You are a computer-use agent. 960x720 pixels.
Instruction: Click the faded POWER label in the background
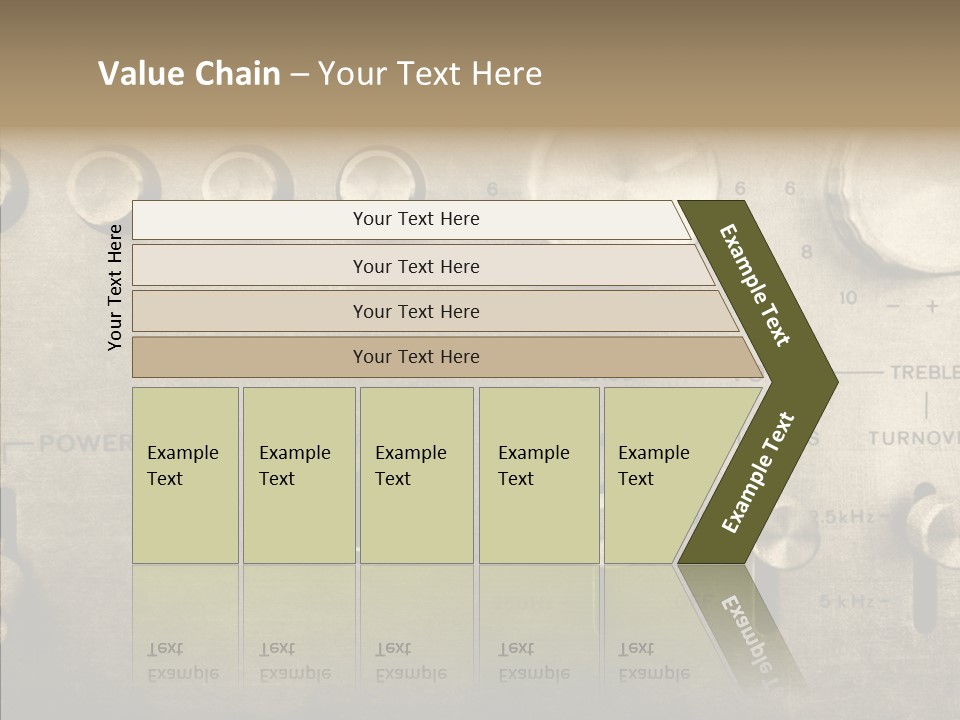click(85, 443)
